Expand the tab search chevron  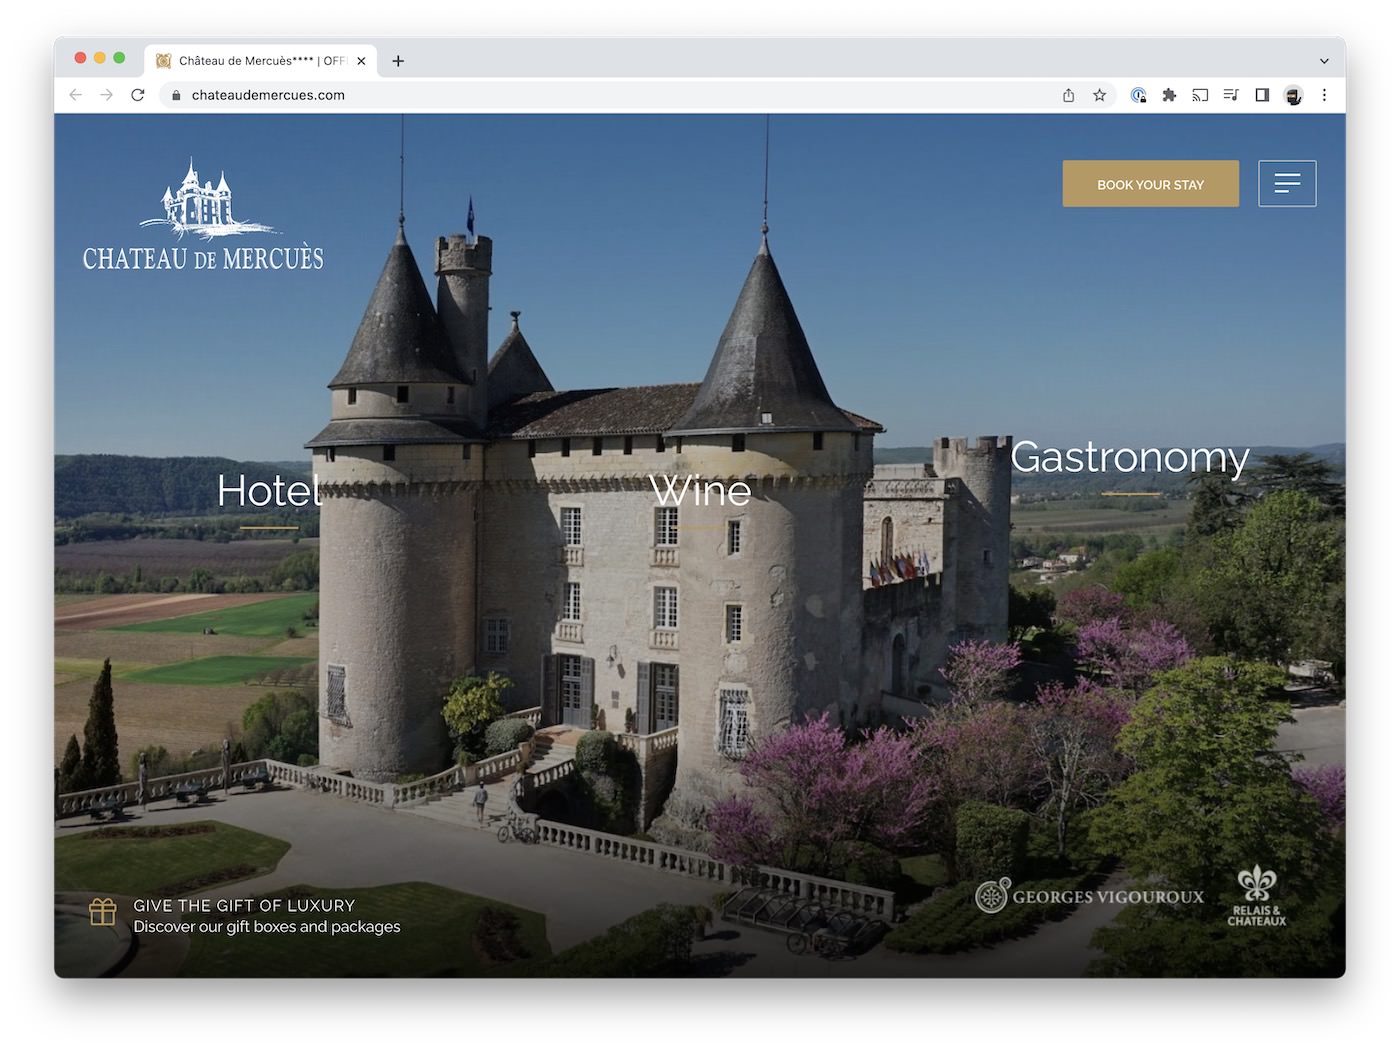(x=1324, y=61)
